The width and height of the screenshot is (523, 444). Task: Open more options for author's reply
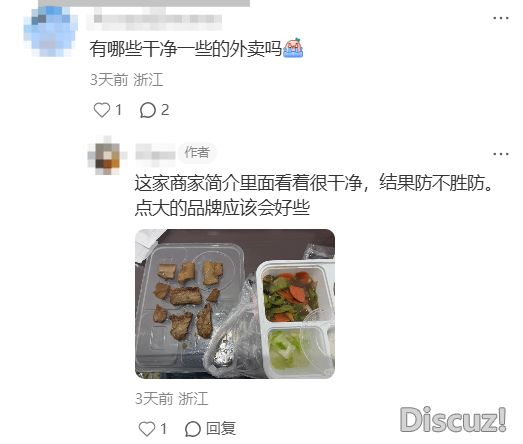[x=501, y=154]
